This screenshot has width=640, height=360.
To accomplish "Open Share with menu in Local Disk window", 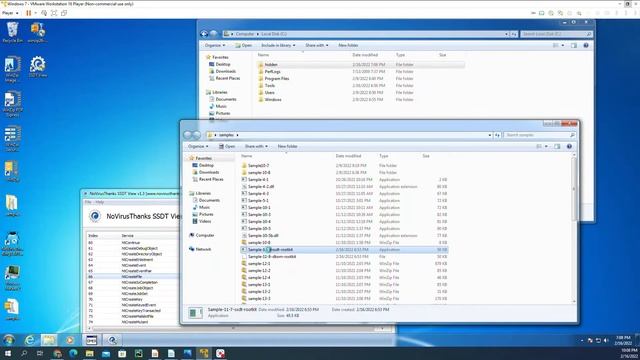I will pyautogui.click(x=317, y=45).
